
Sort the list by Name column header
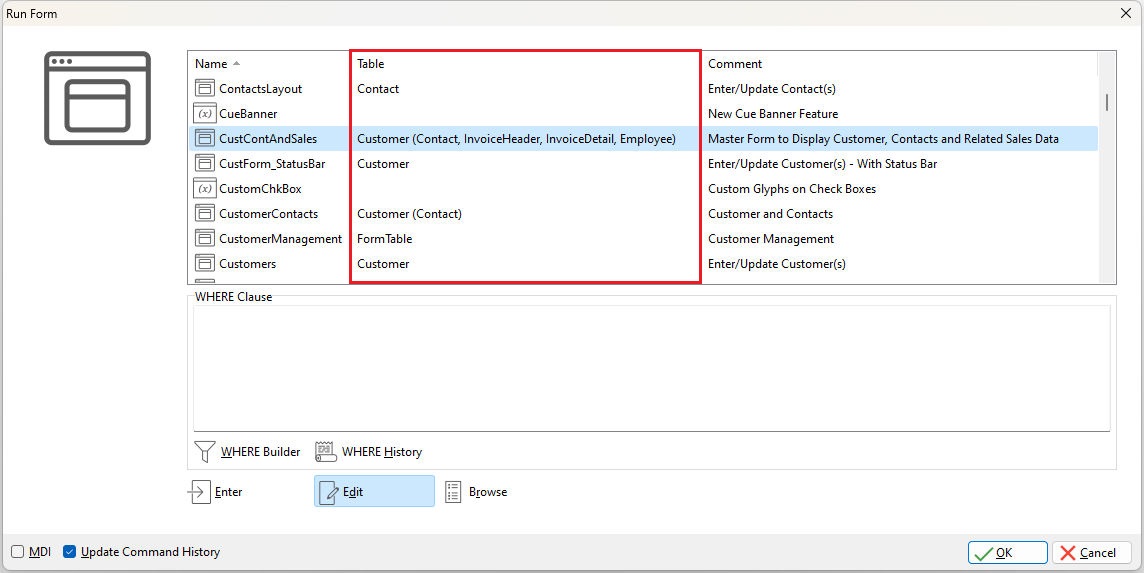click(x=211, y=64)
